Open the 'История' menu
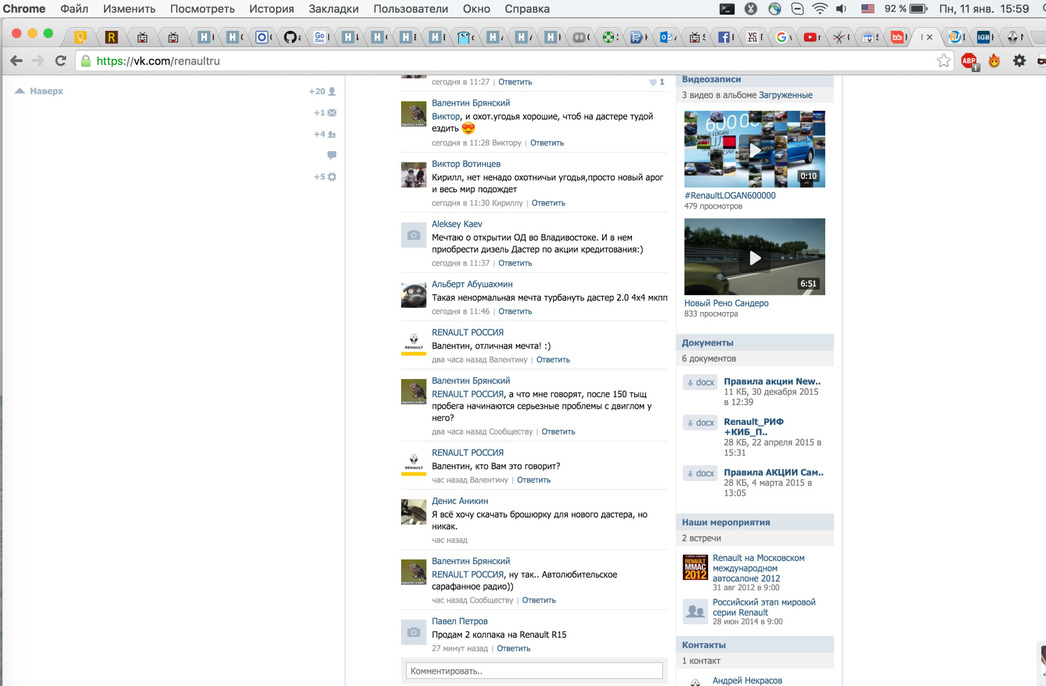 tap(271, 9)
